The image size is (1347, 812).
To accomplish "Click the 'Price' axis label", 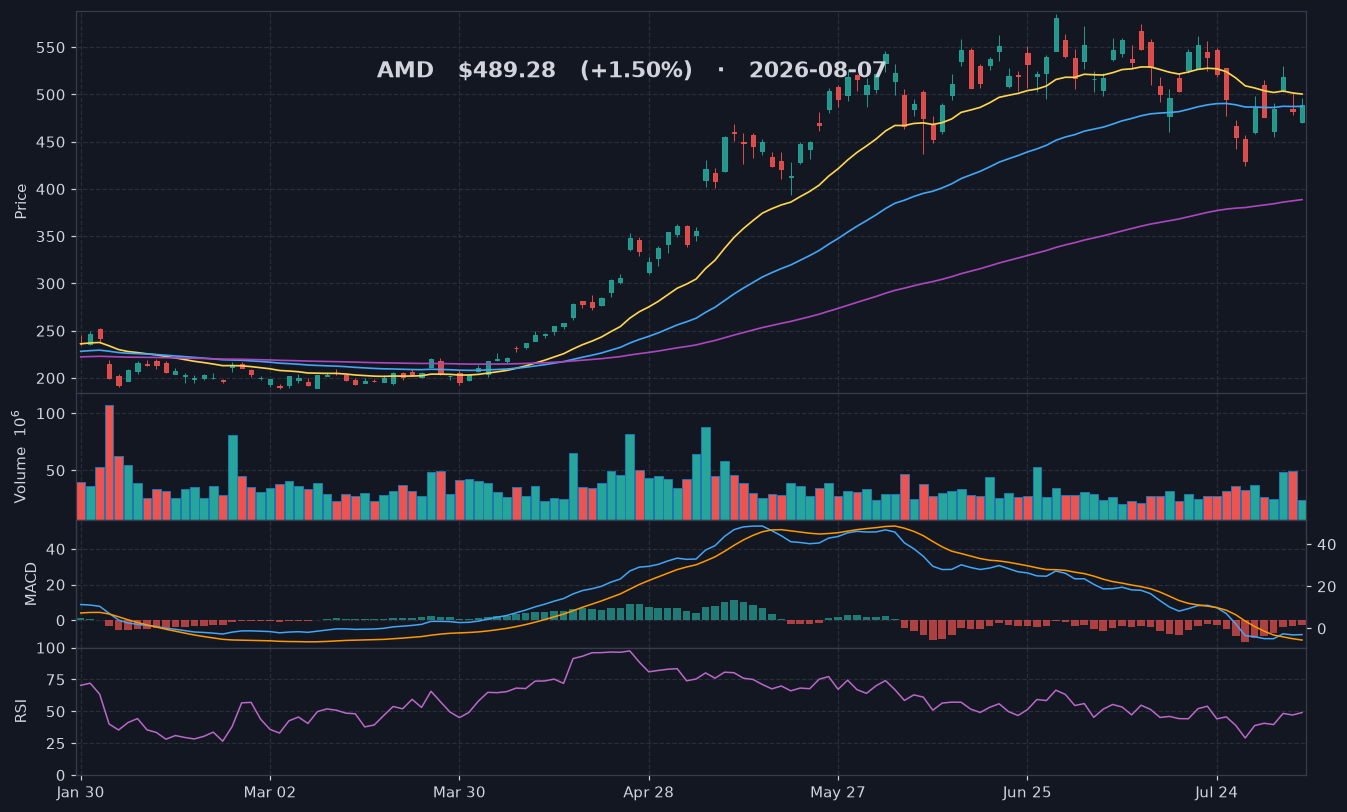I will [x=21, y=202].
